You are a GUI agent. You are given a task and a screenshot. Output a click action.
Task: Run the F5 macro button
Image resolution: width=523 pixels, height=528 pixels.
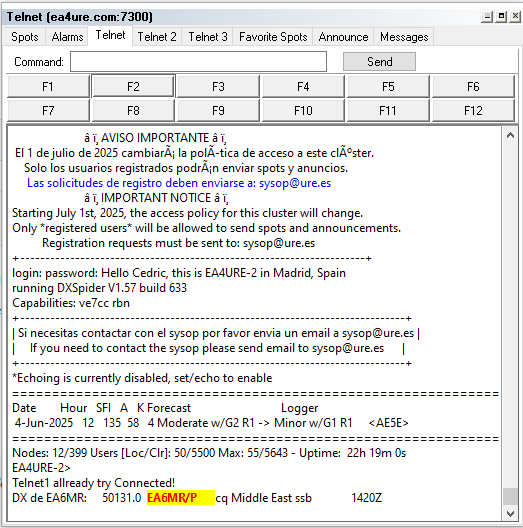pyautogui.click(x=388, y=87)
